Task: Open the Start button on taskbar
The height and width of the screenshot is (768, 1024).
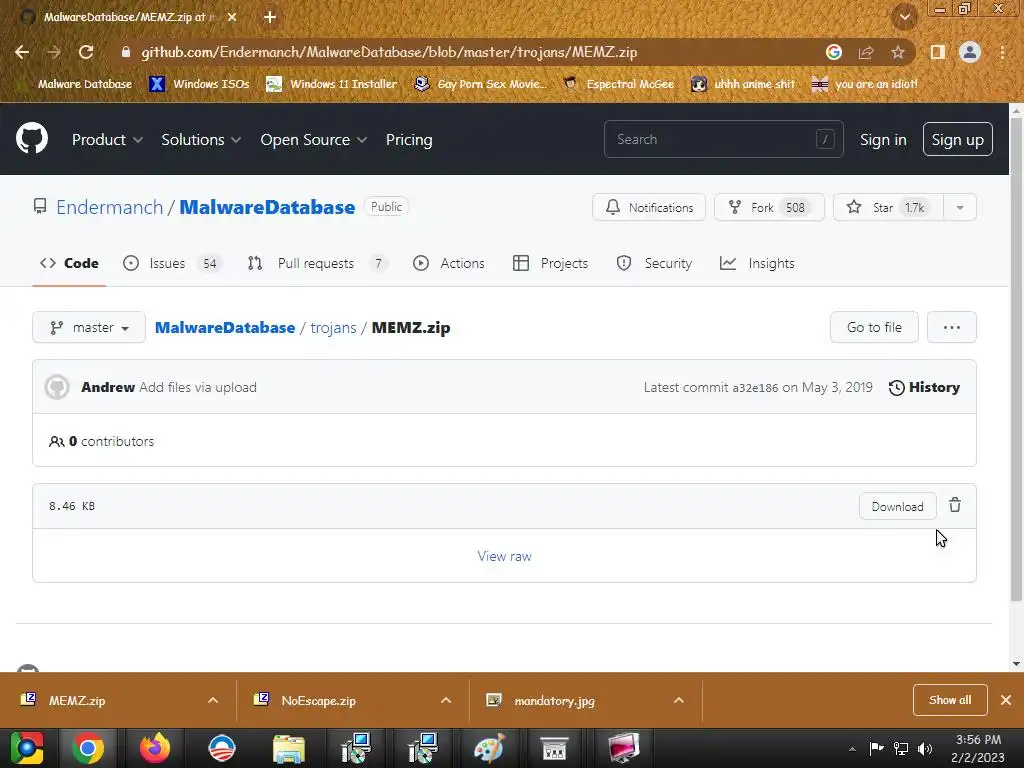Action: coord(27,748)
